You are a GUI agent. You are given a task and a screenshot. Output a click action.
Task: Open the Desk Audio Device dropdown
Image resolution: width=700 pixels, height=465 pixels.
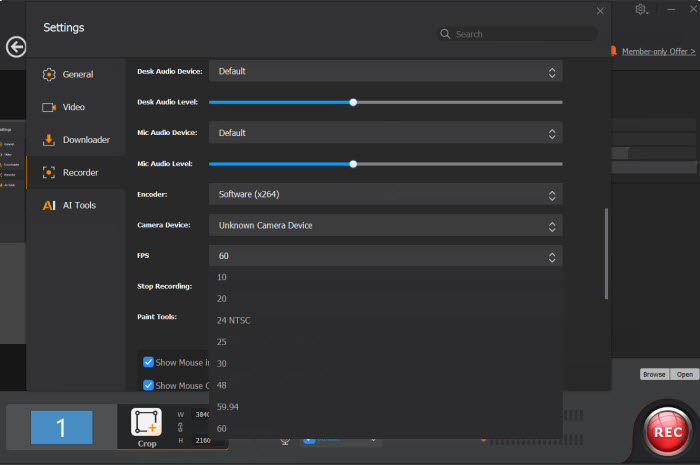(x=386, y=71)
